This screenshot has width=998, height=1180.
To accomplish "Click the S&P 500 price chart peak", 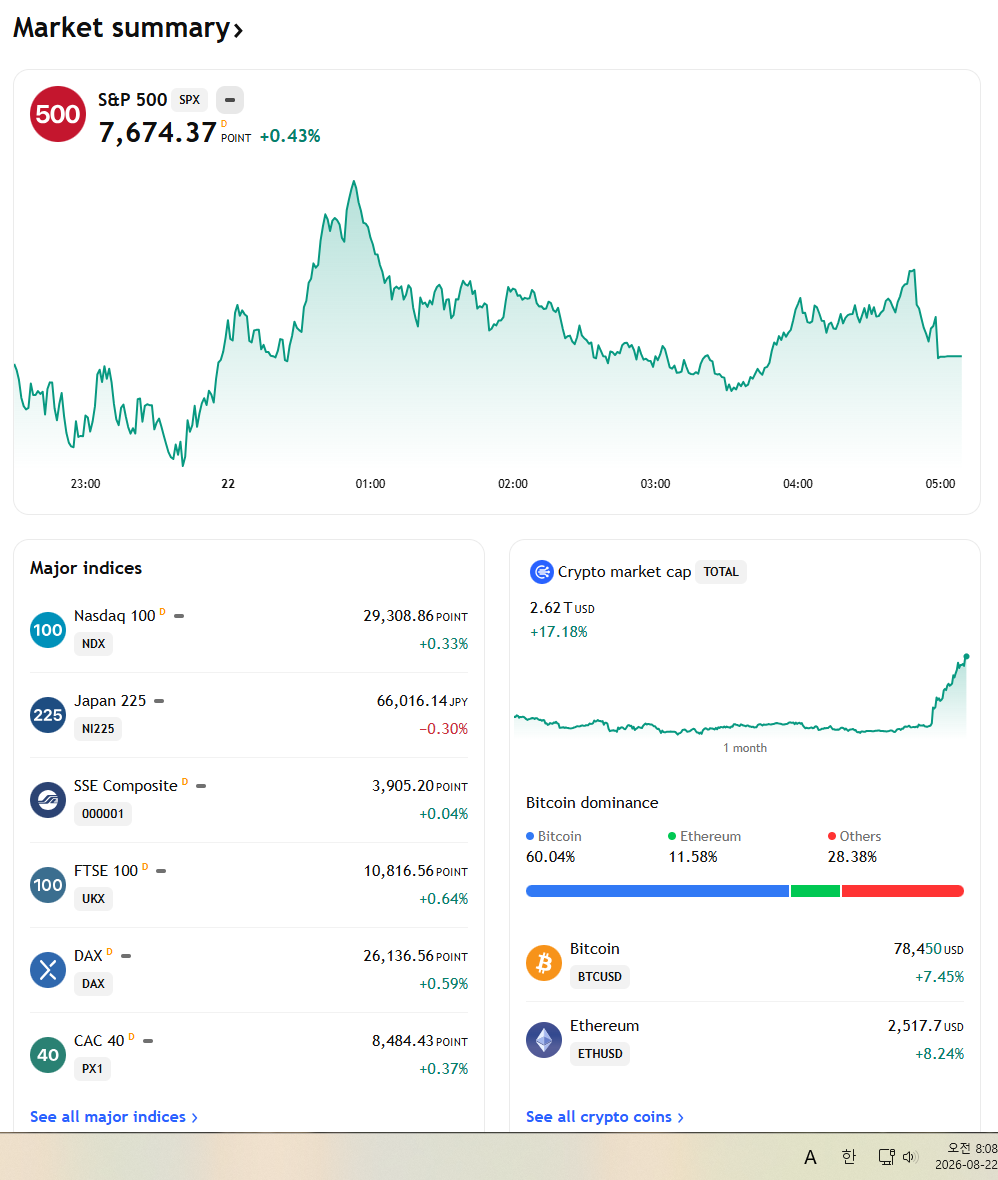I will coord(354,183).
